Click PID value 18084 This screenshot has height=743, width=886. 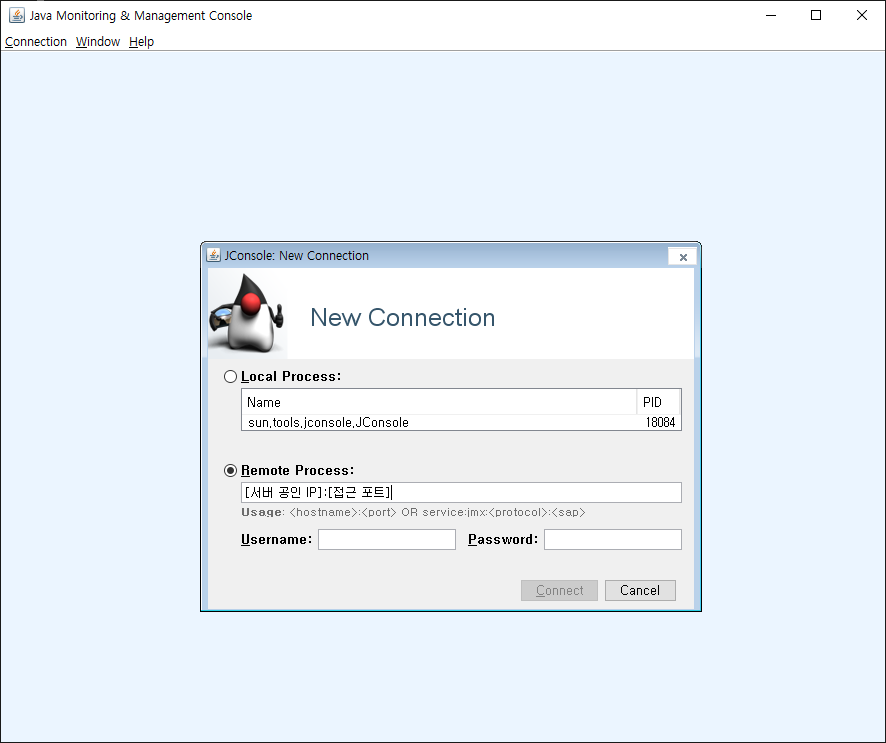tap(660, 422)
